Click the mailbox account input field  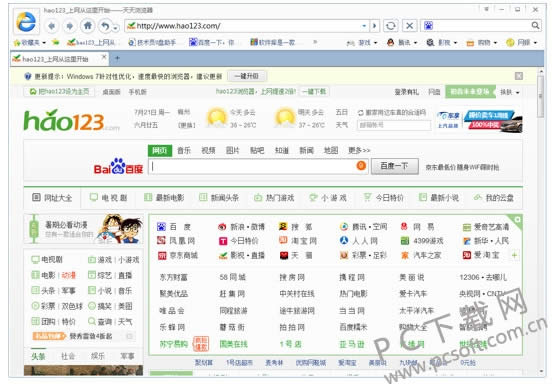coord(394,125)
